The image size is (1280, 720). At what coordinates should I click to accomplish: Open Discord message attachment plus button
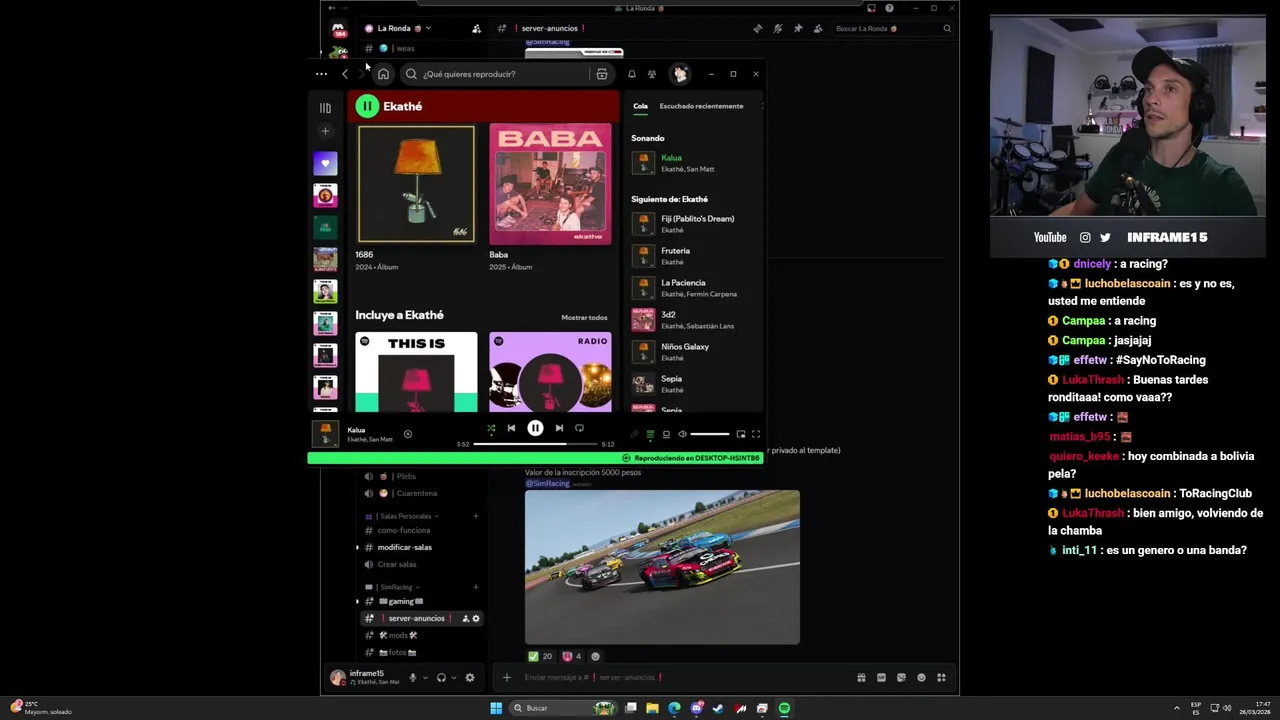tap(506, 677)
